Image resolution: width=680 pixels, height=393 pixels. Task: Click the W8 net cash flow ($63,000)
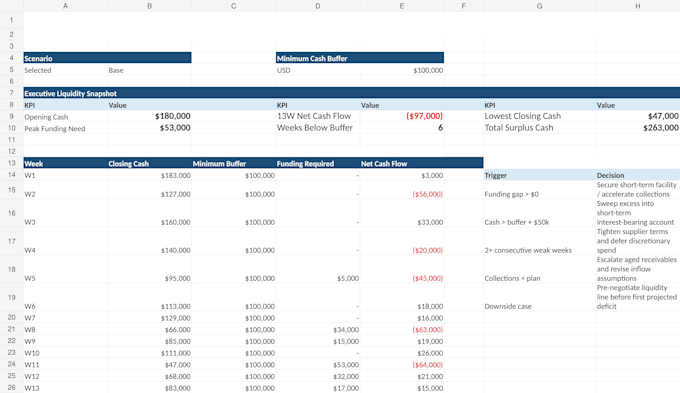[x=402, y=330]
